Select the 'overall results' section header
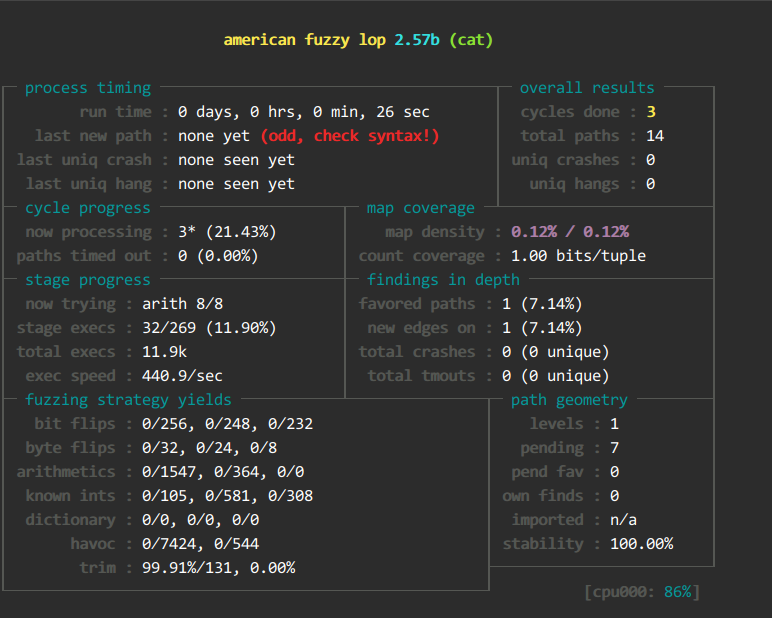This screenshot has width=772, height=618. pos(587,88)
